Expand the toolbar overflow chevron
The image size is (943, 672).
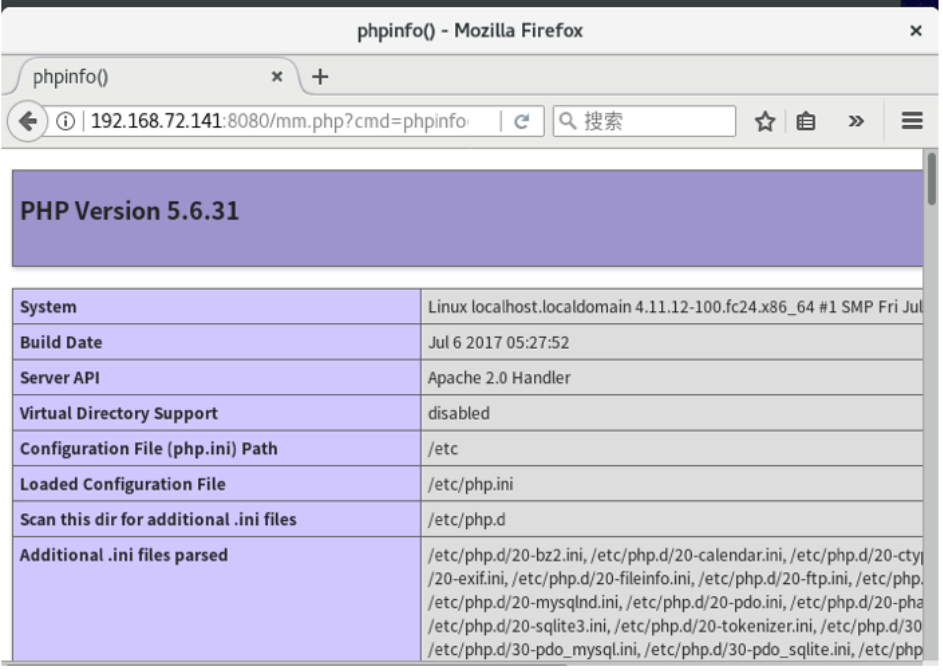pos(856,122)
